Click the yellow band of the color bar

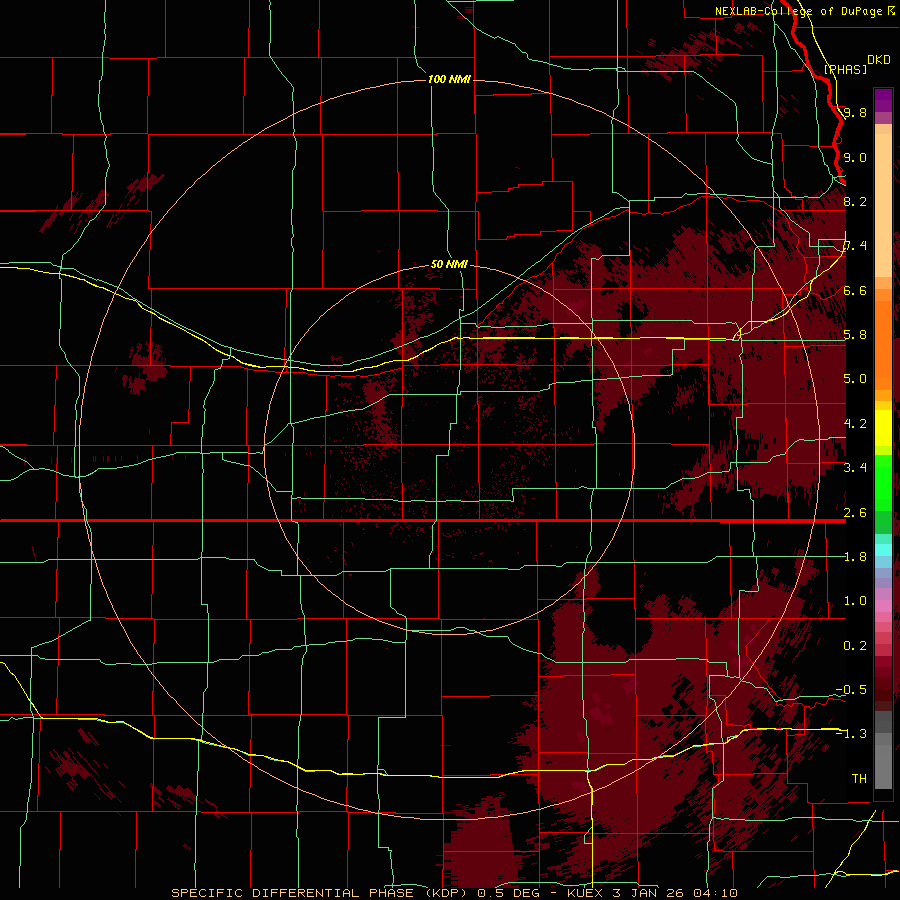(883, 428)
